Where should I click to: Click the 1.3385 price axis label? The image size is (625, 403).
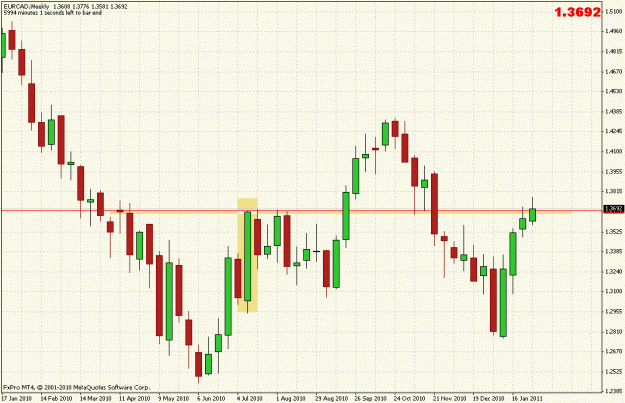pos(614,252)
